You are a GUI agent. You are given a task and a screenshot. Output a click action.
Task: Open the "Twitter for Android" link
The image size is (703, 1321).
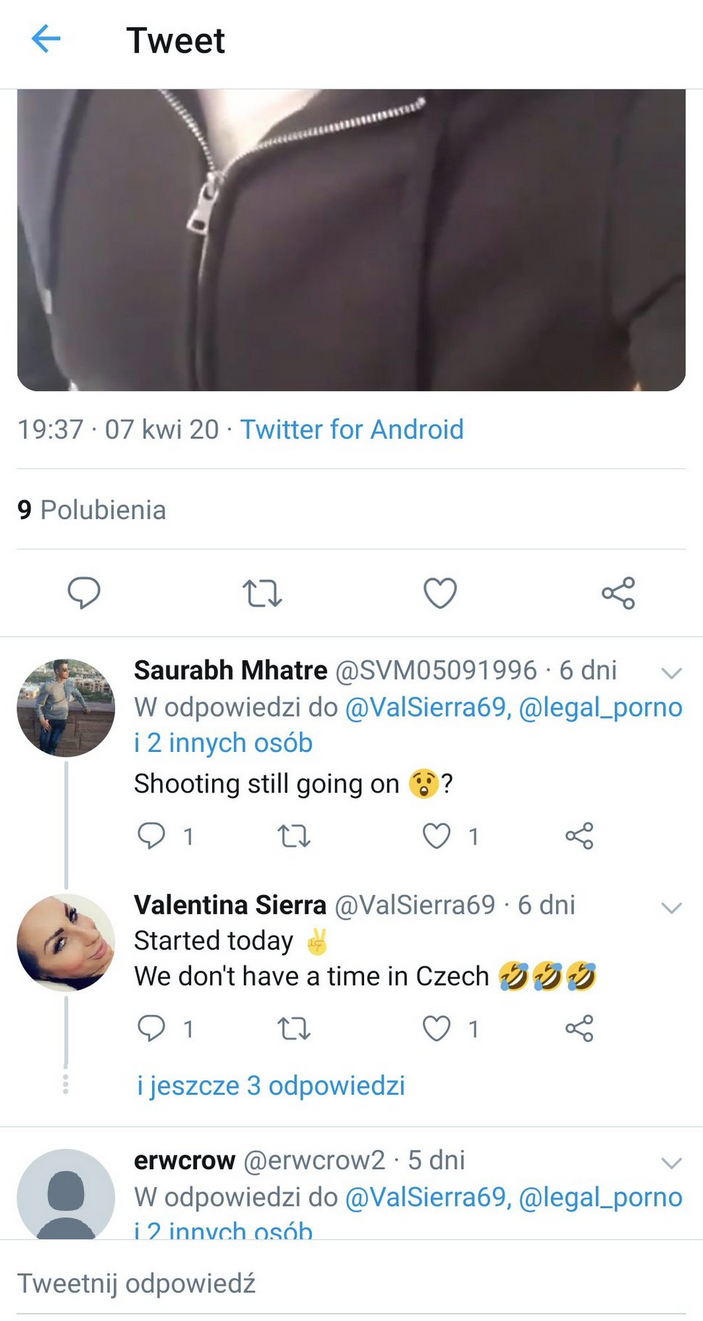[x=352, y=430]
